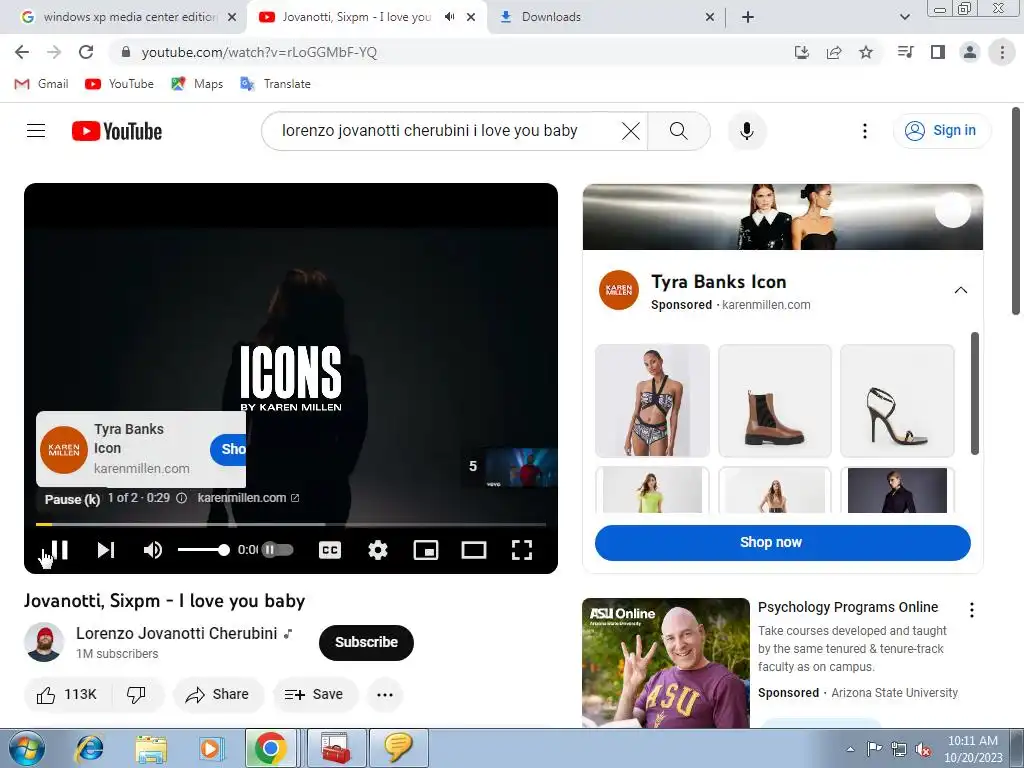Click the Share button

click(218, 694)
